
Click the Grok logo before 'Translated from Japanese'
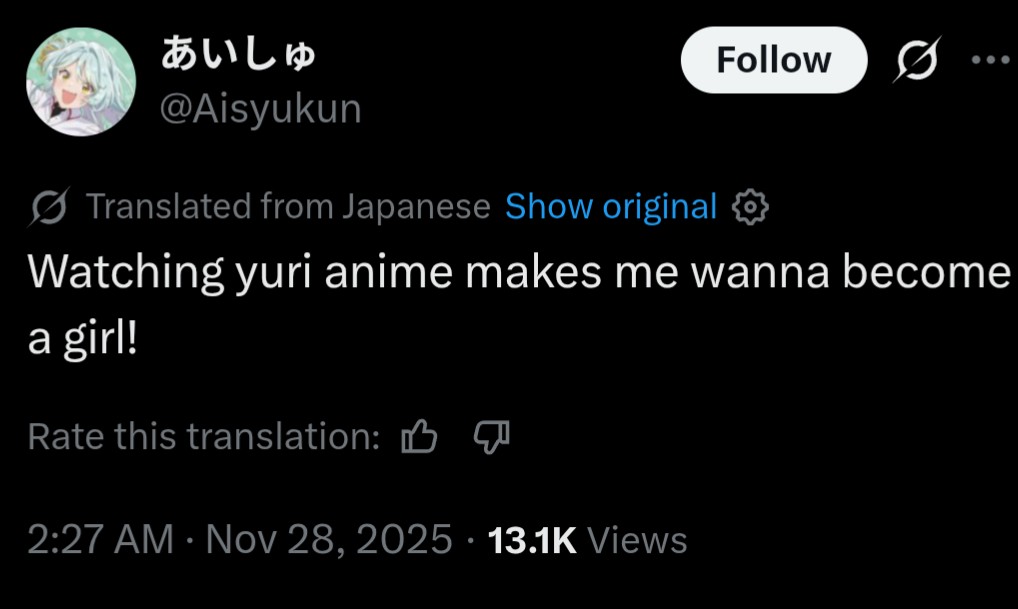(50, 207)
